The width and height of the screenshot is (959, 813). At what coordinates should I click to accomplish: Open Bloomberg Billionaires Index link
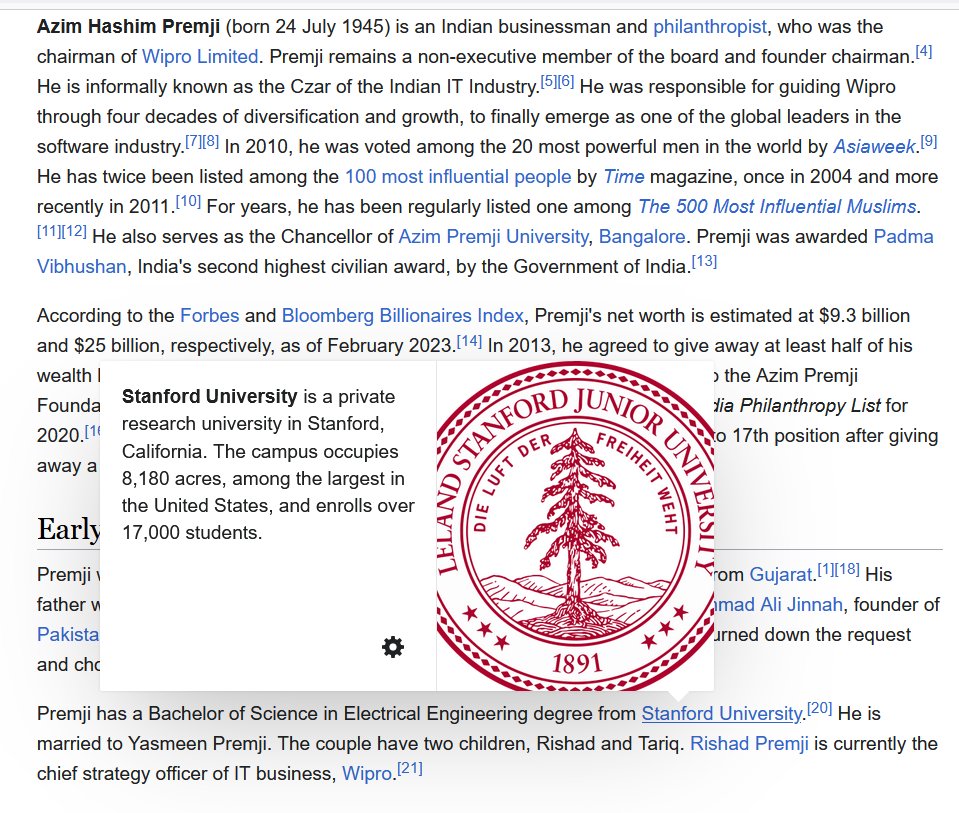[402, 316]
